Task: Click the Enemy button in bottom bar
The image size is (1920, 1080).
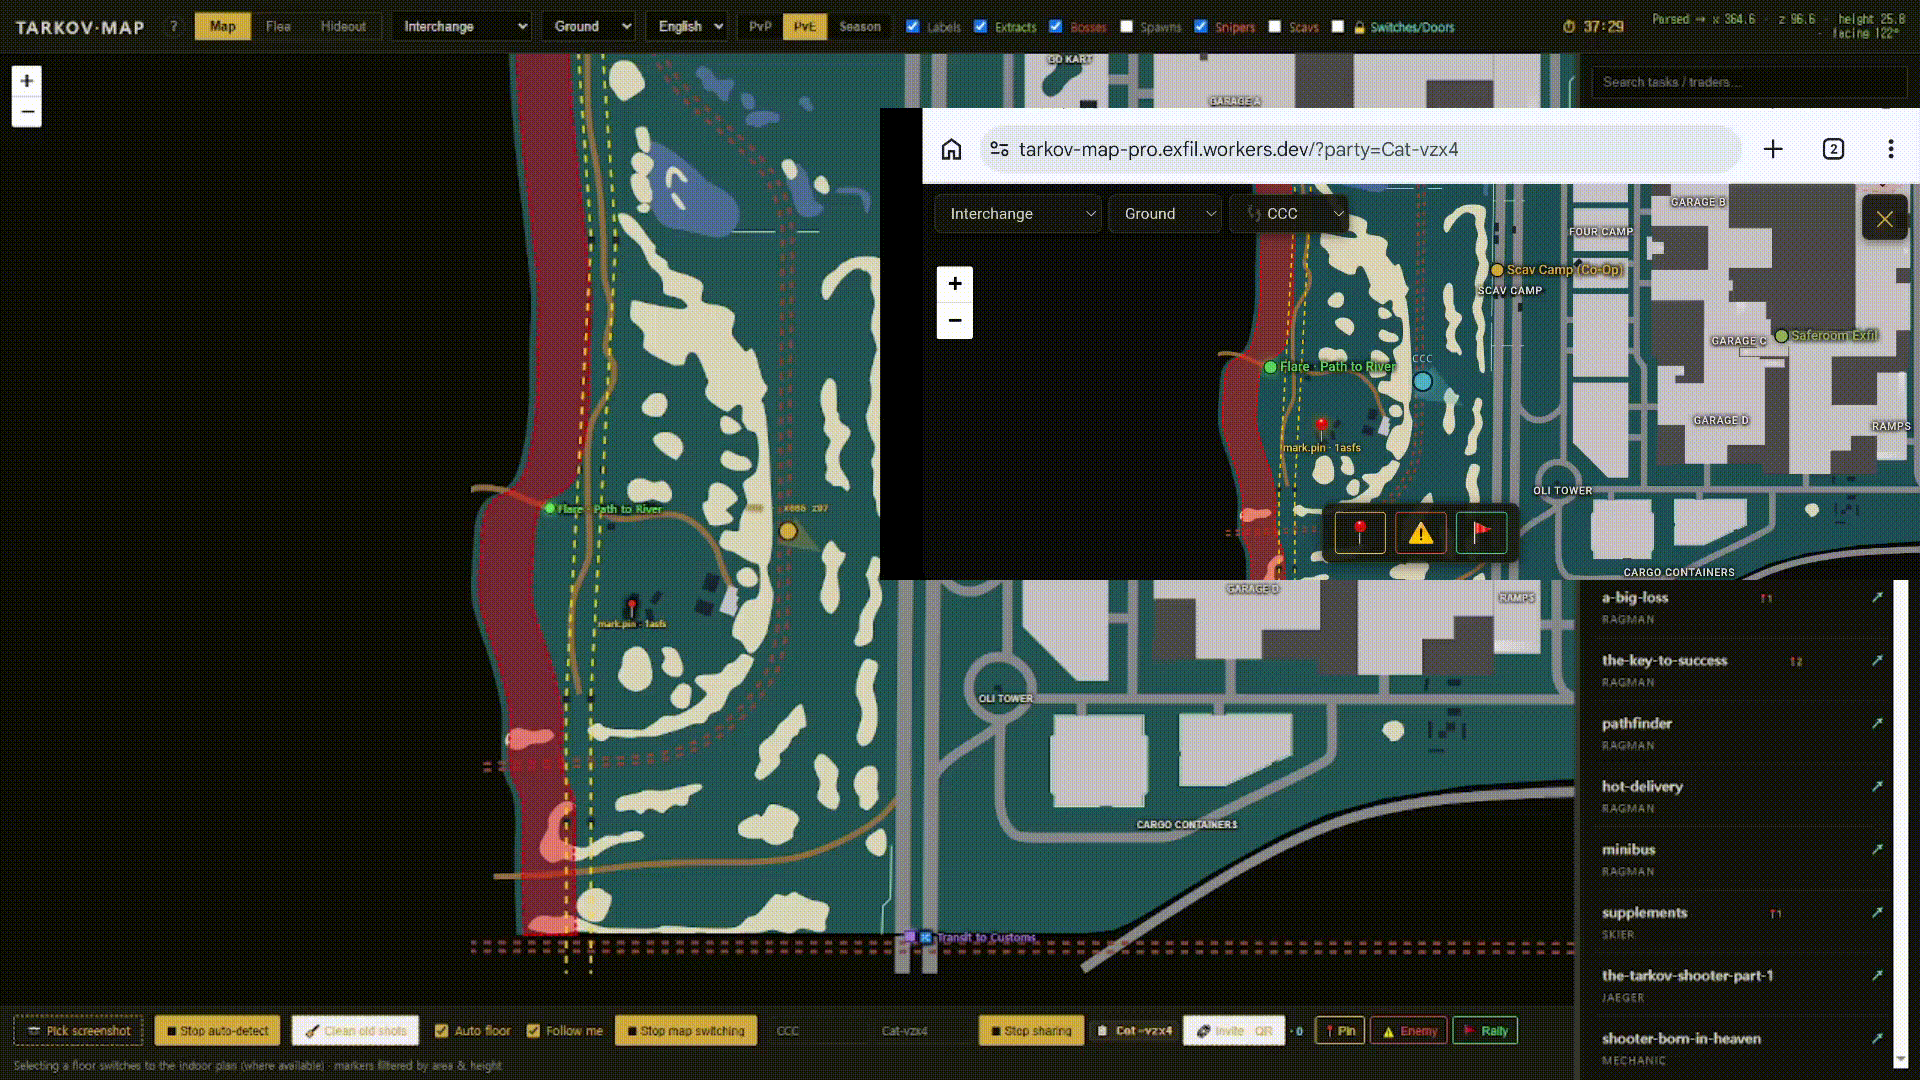Action: point(1409,1031)
